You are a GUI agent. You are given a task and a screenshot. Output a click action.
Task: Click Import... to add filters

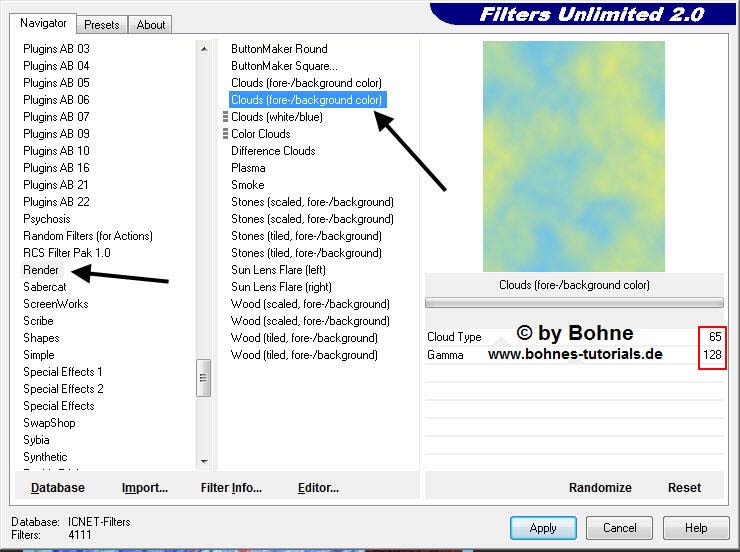pyautogui.click(x=145, y=488)
